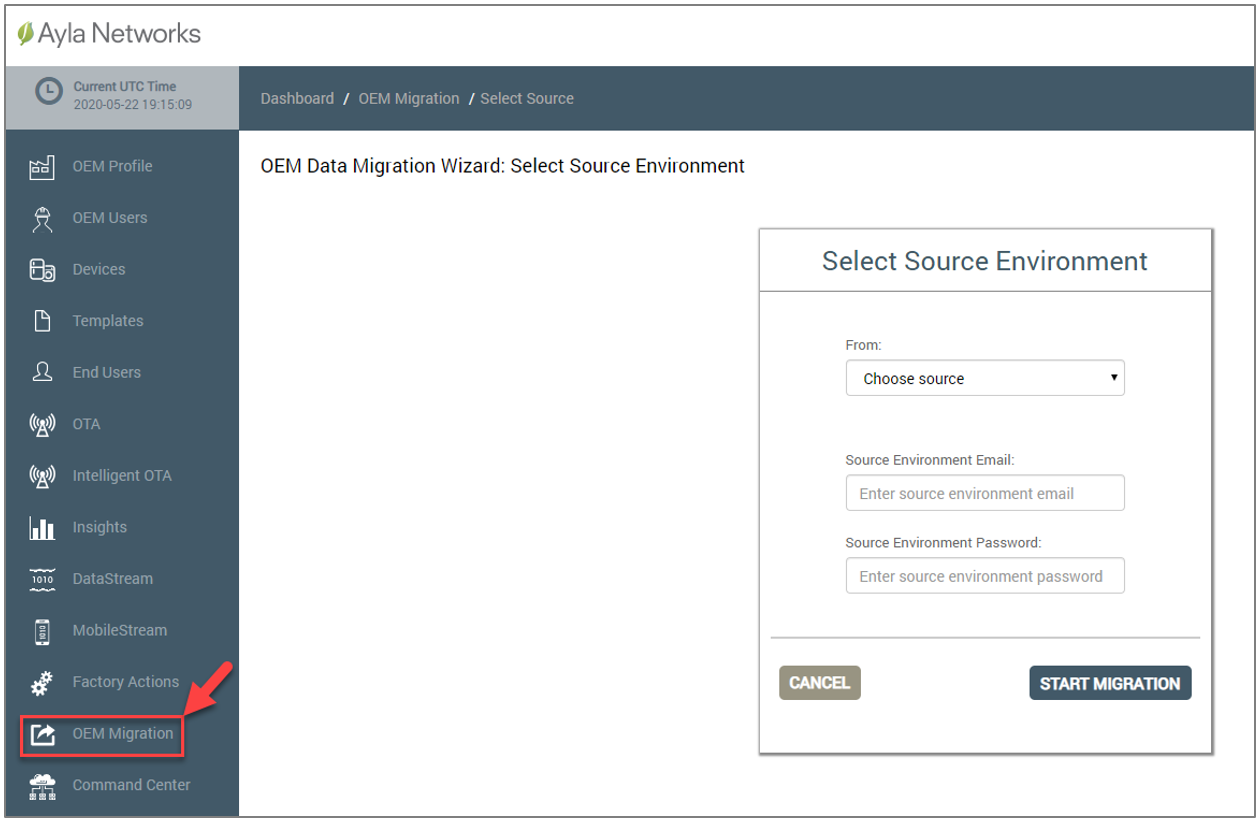Viewport: 1260px width, 823px height.
Task: Open Insights menu label
Action: click(100, 527)
